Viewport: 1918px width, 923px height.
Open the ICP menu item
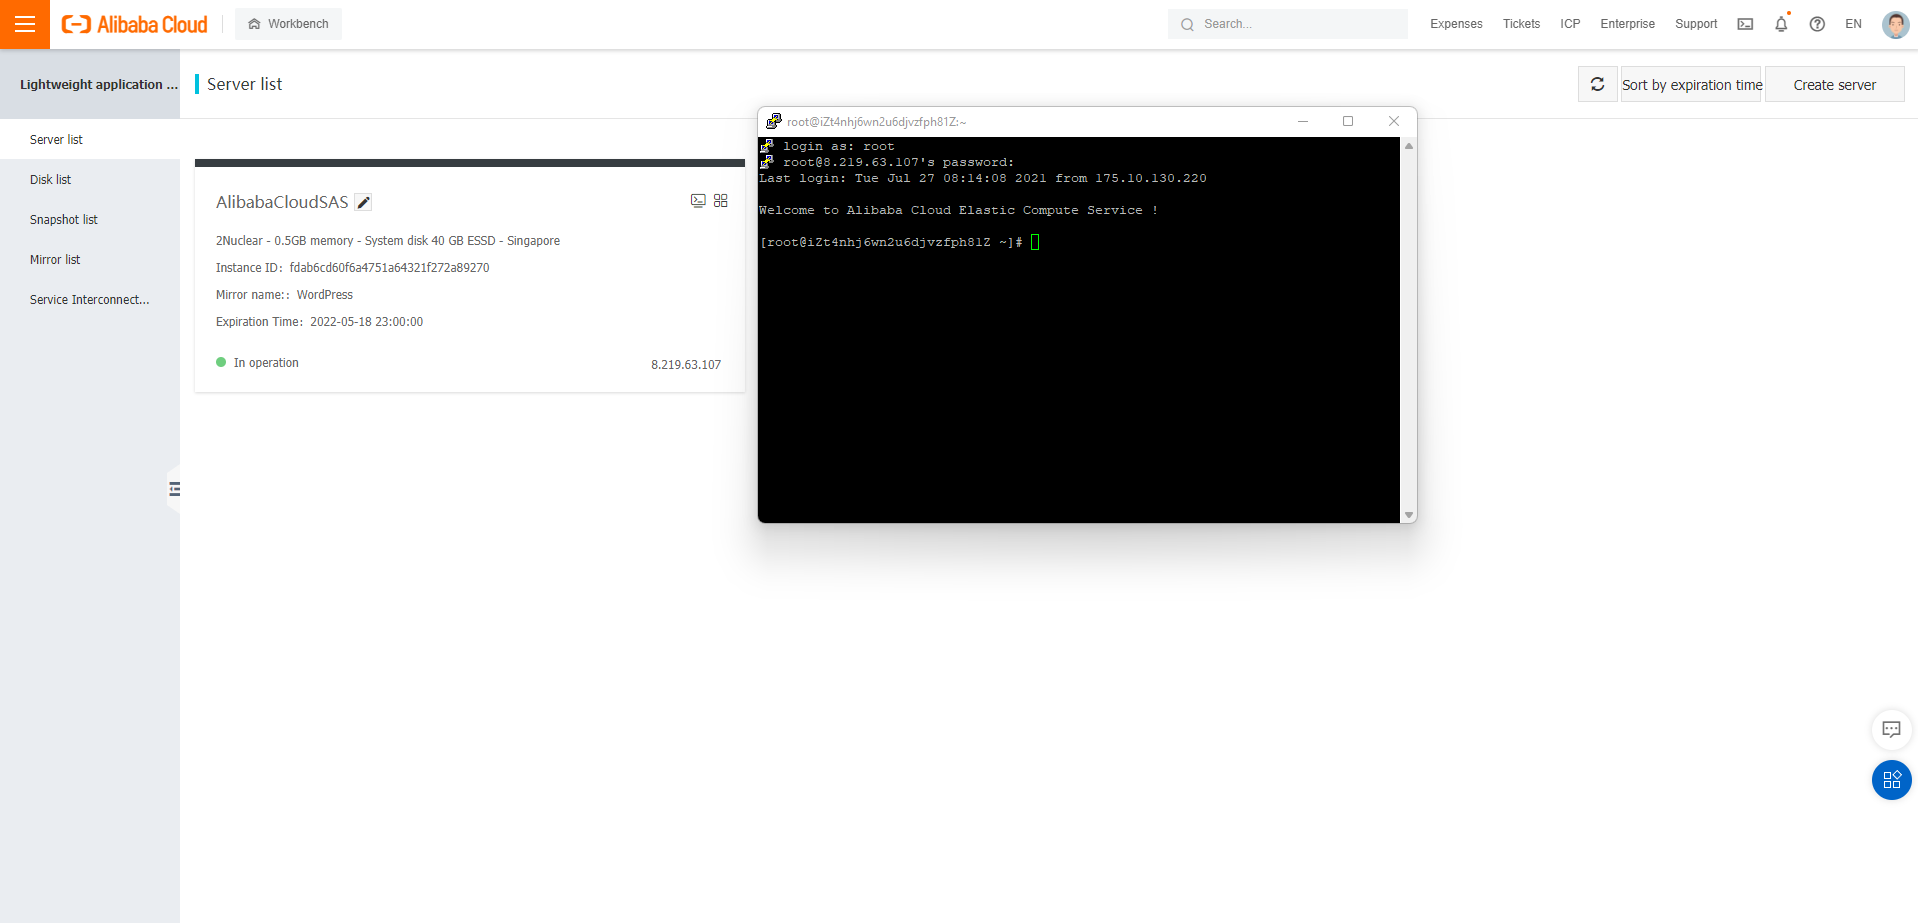[x=1570, y=24]
